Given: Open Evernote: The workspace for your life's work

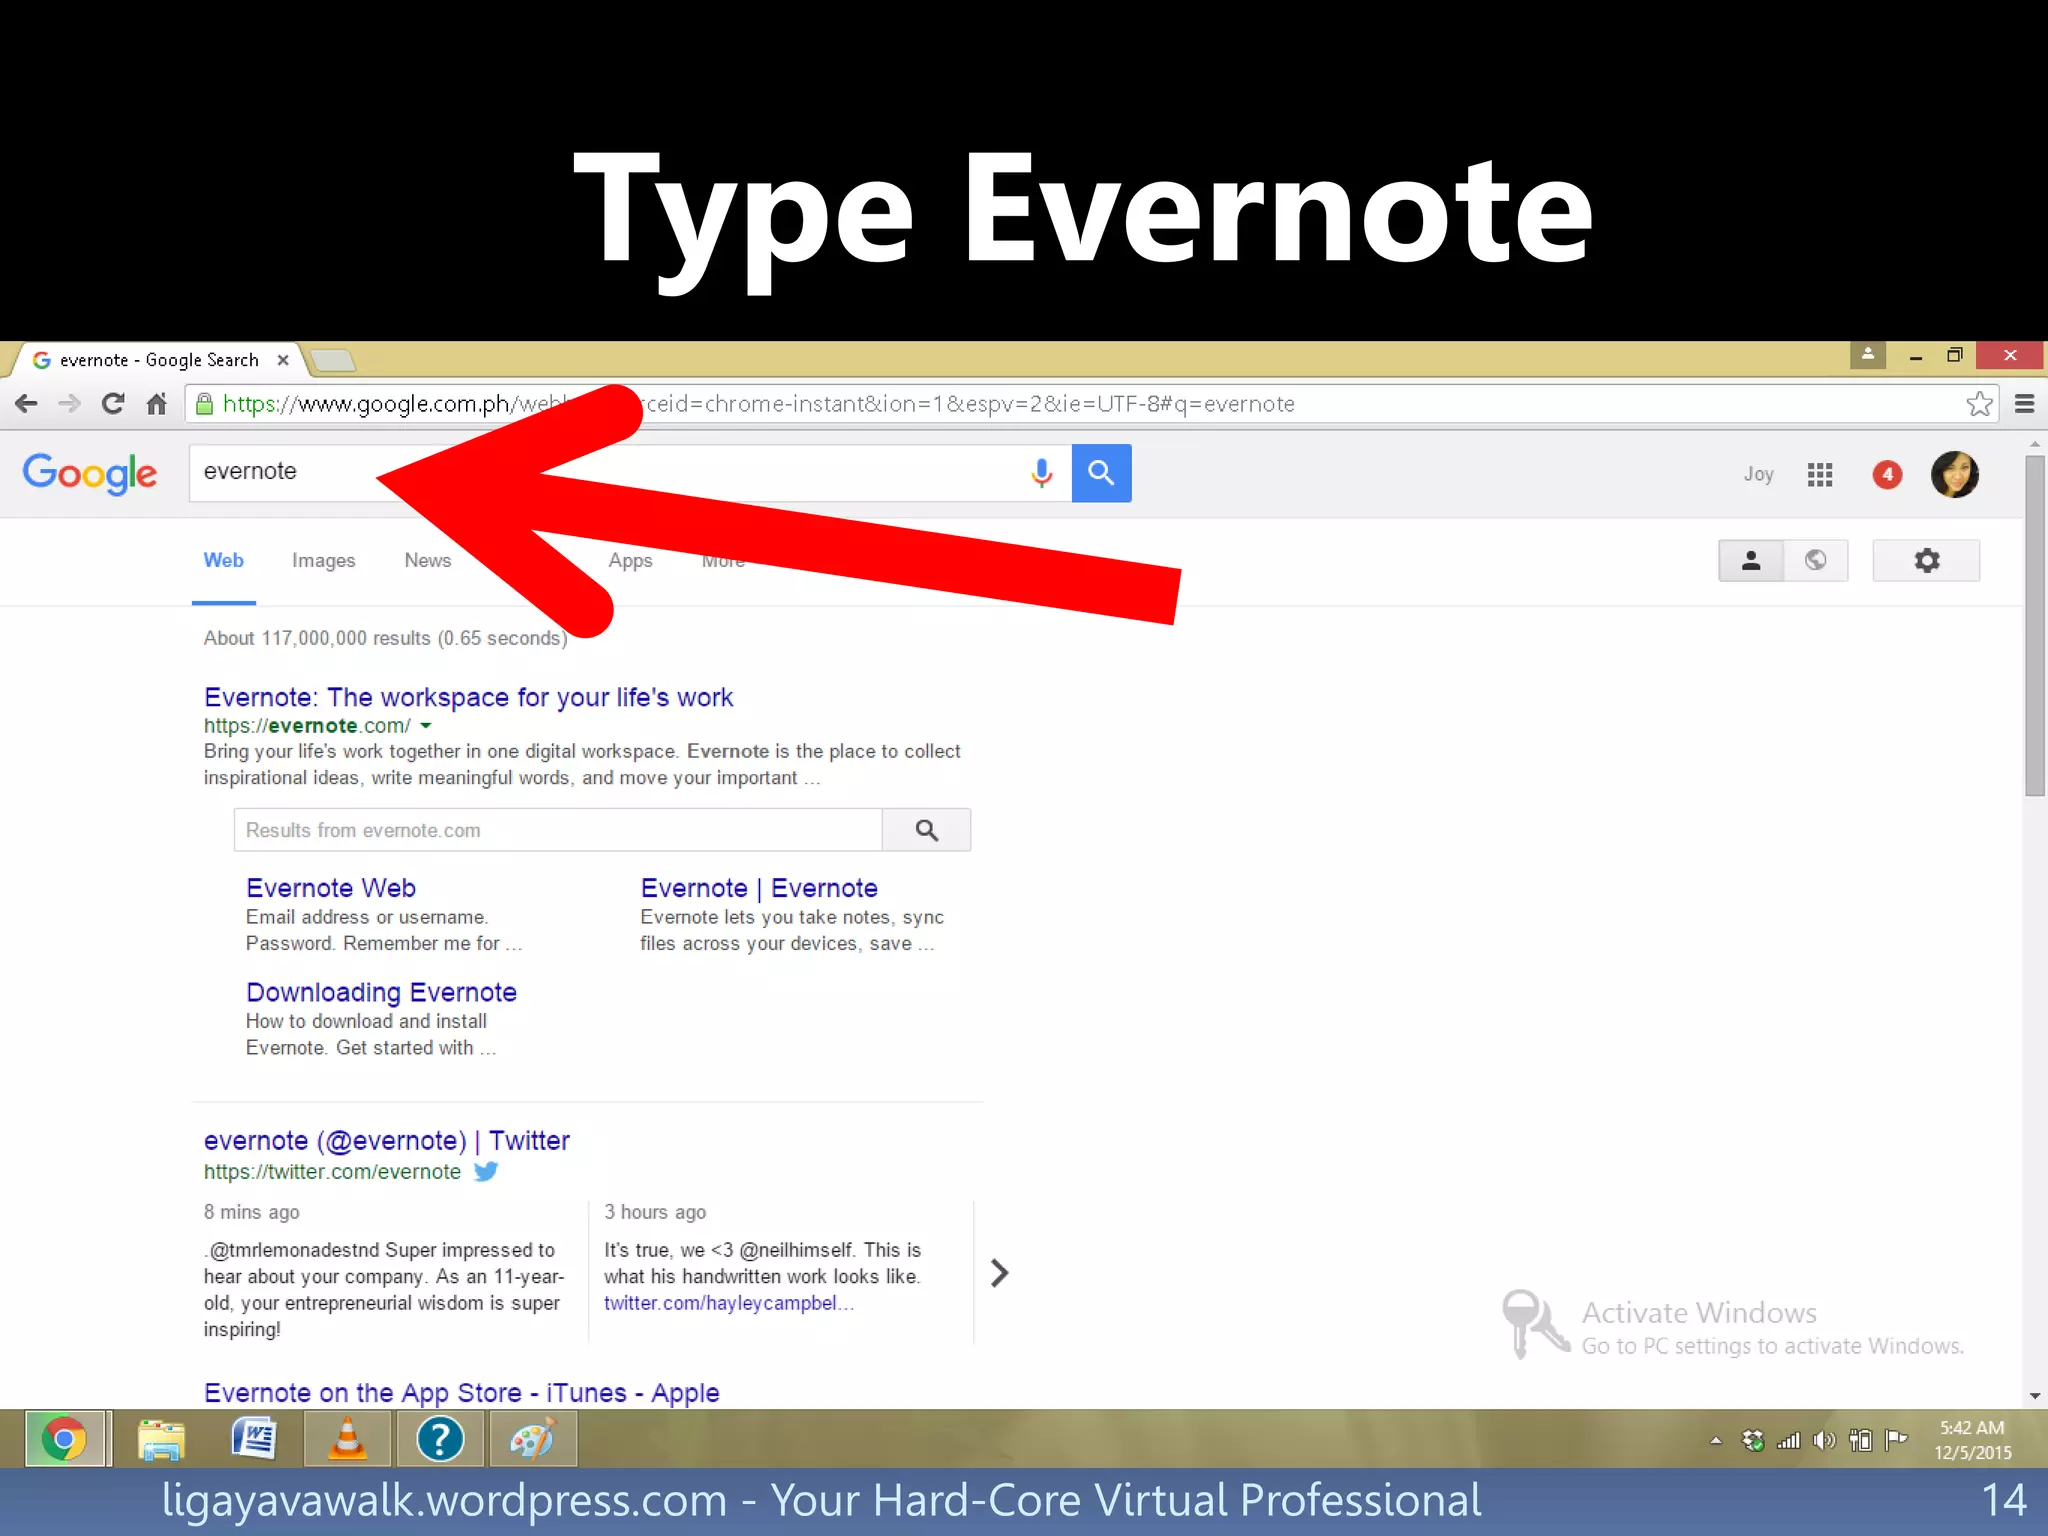Looking at the screenshot, I should [x=468, y=698].
